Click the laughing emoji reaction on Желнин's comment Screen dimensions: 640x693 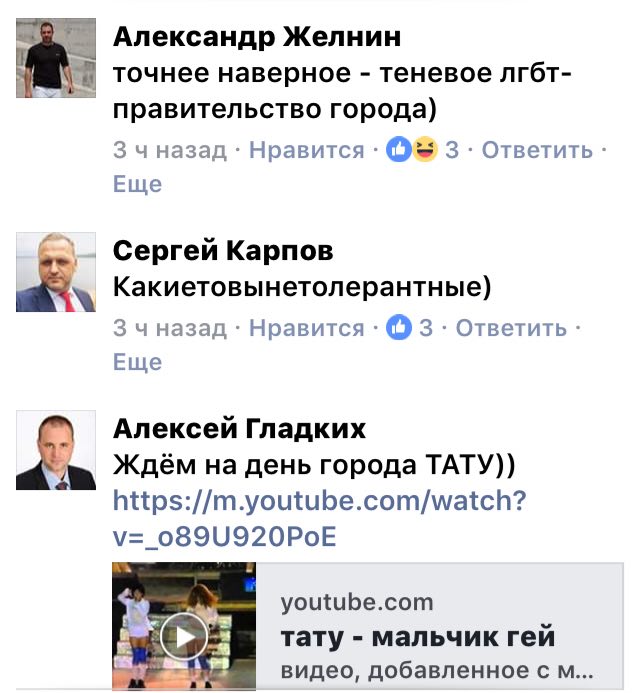pyautogui.click(x=425, y=149)
